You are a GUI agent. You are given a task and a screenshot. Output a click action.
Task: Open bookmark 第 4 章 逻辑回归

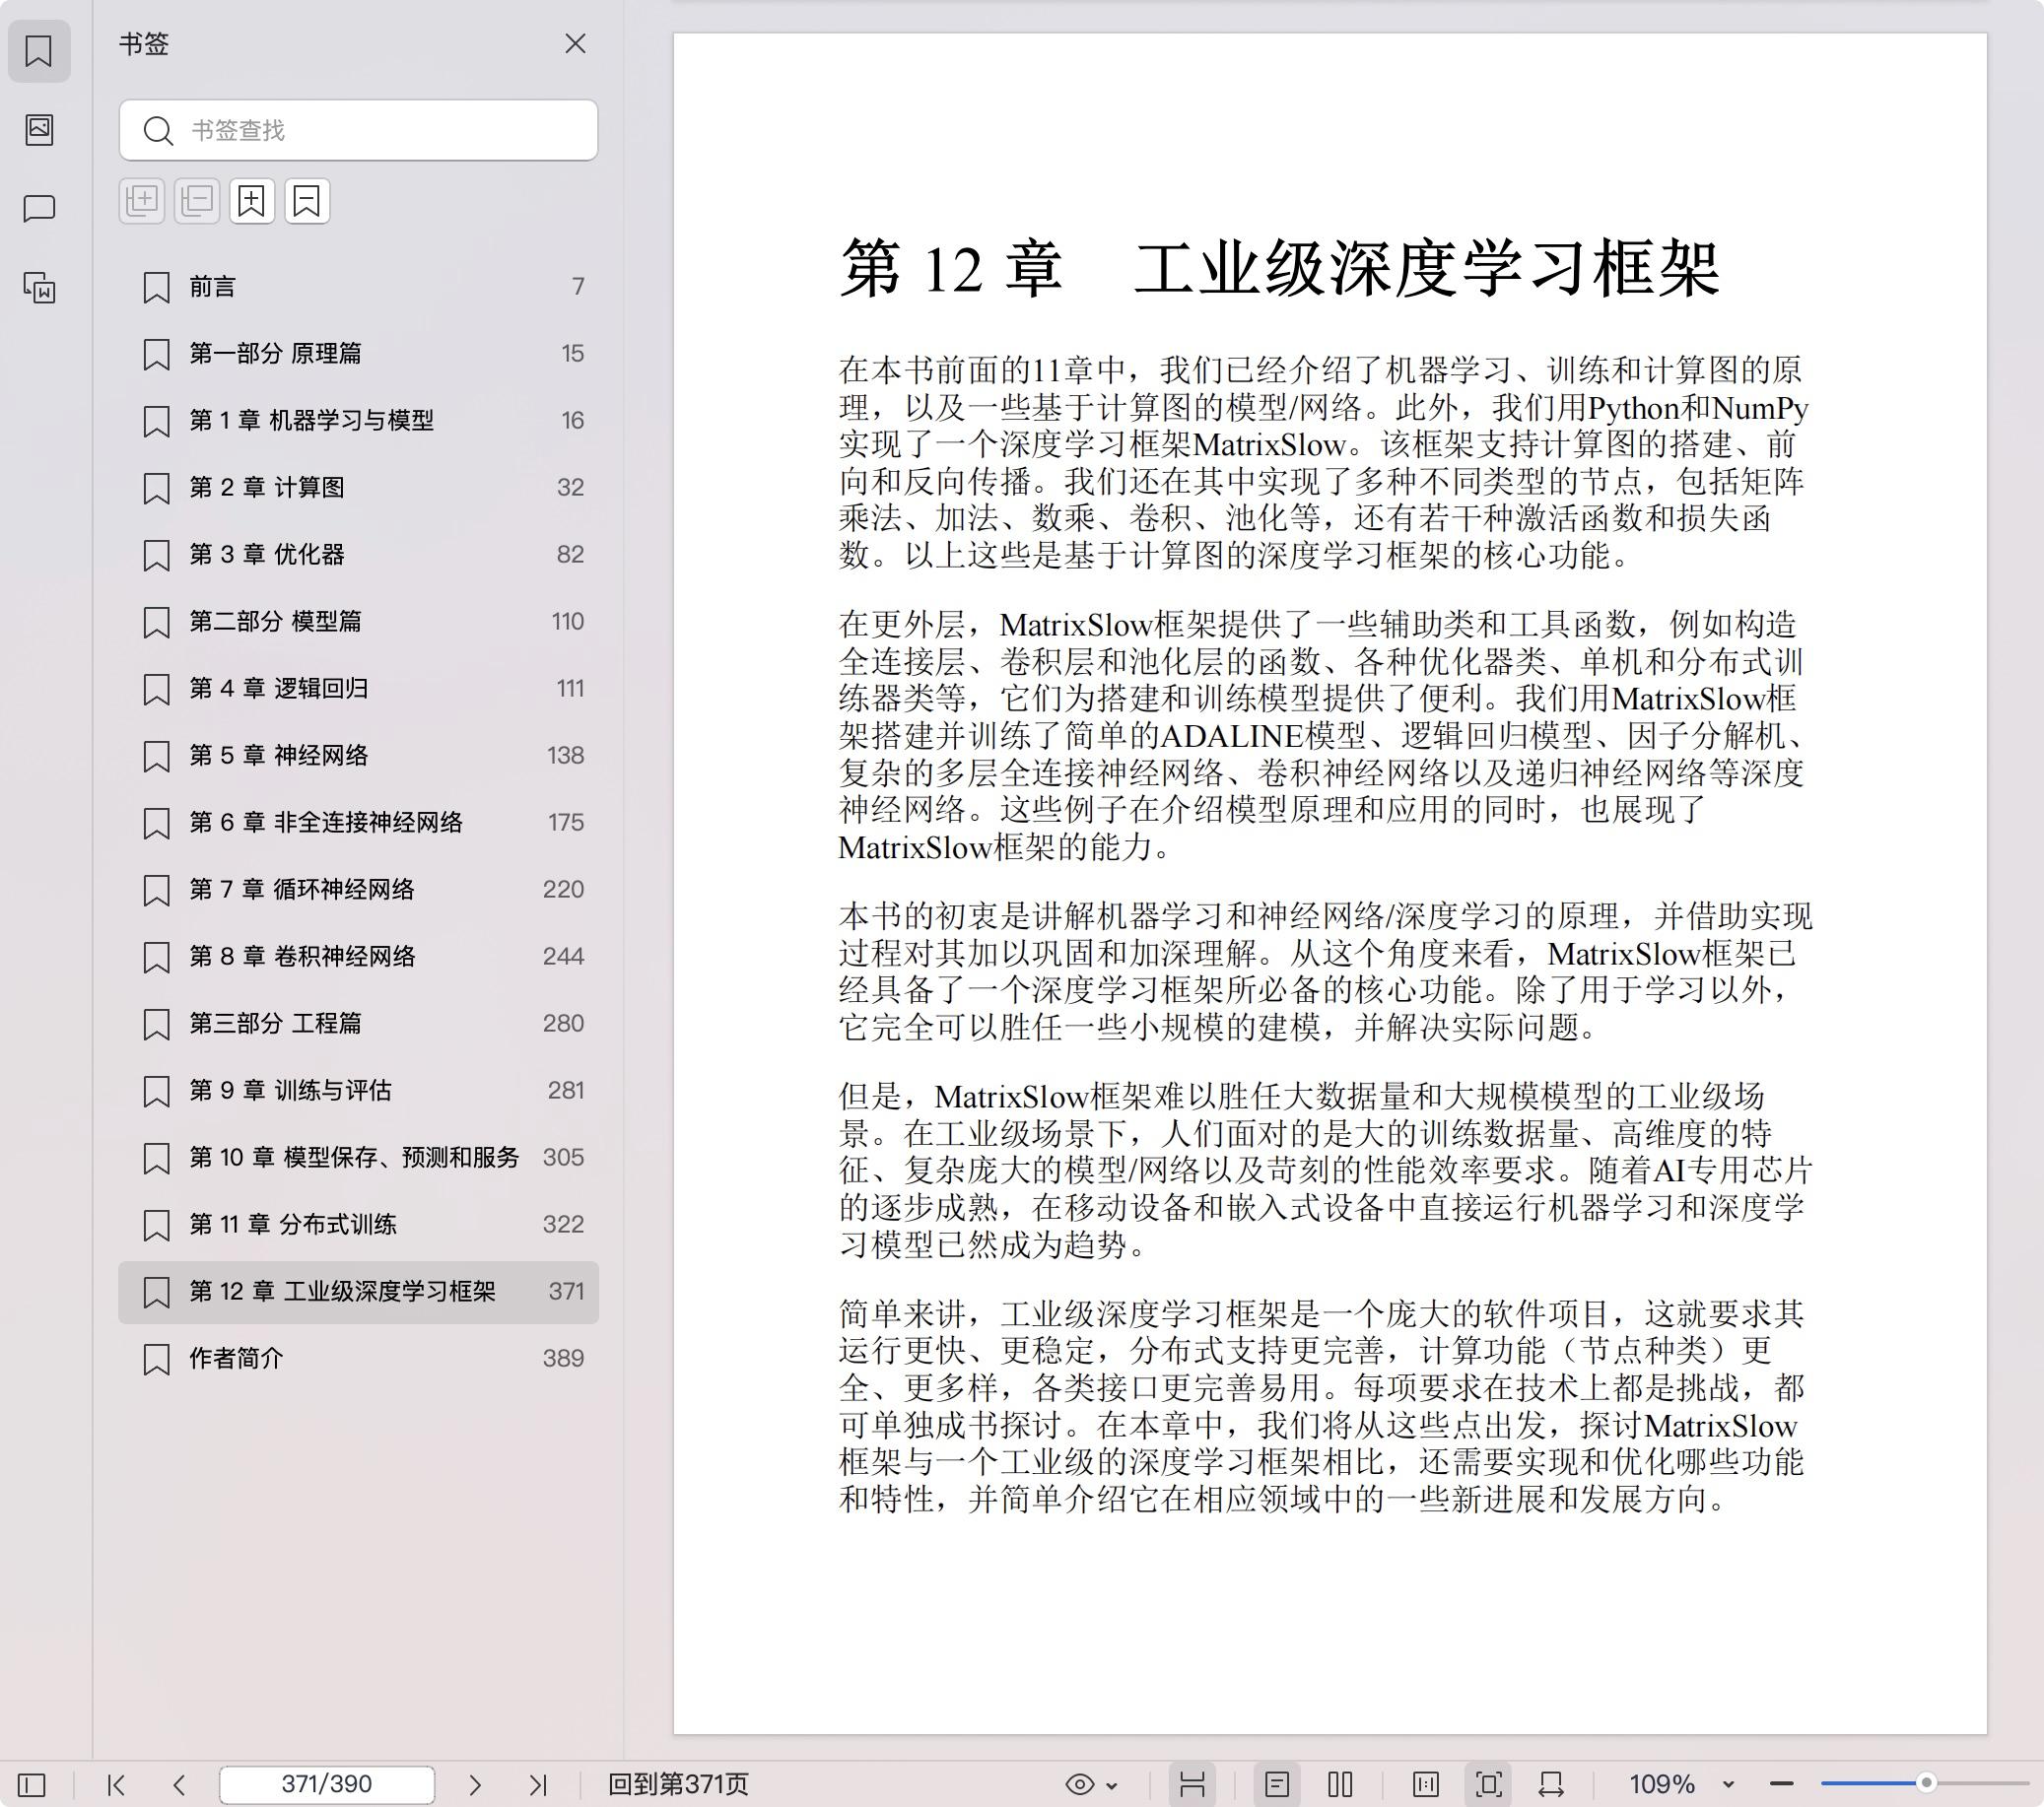358,689
